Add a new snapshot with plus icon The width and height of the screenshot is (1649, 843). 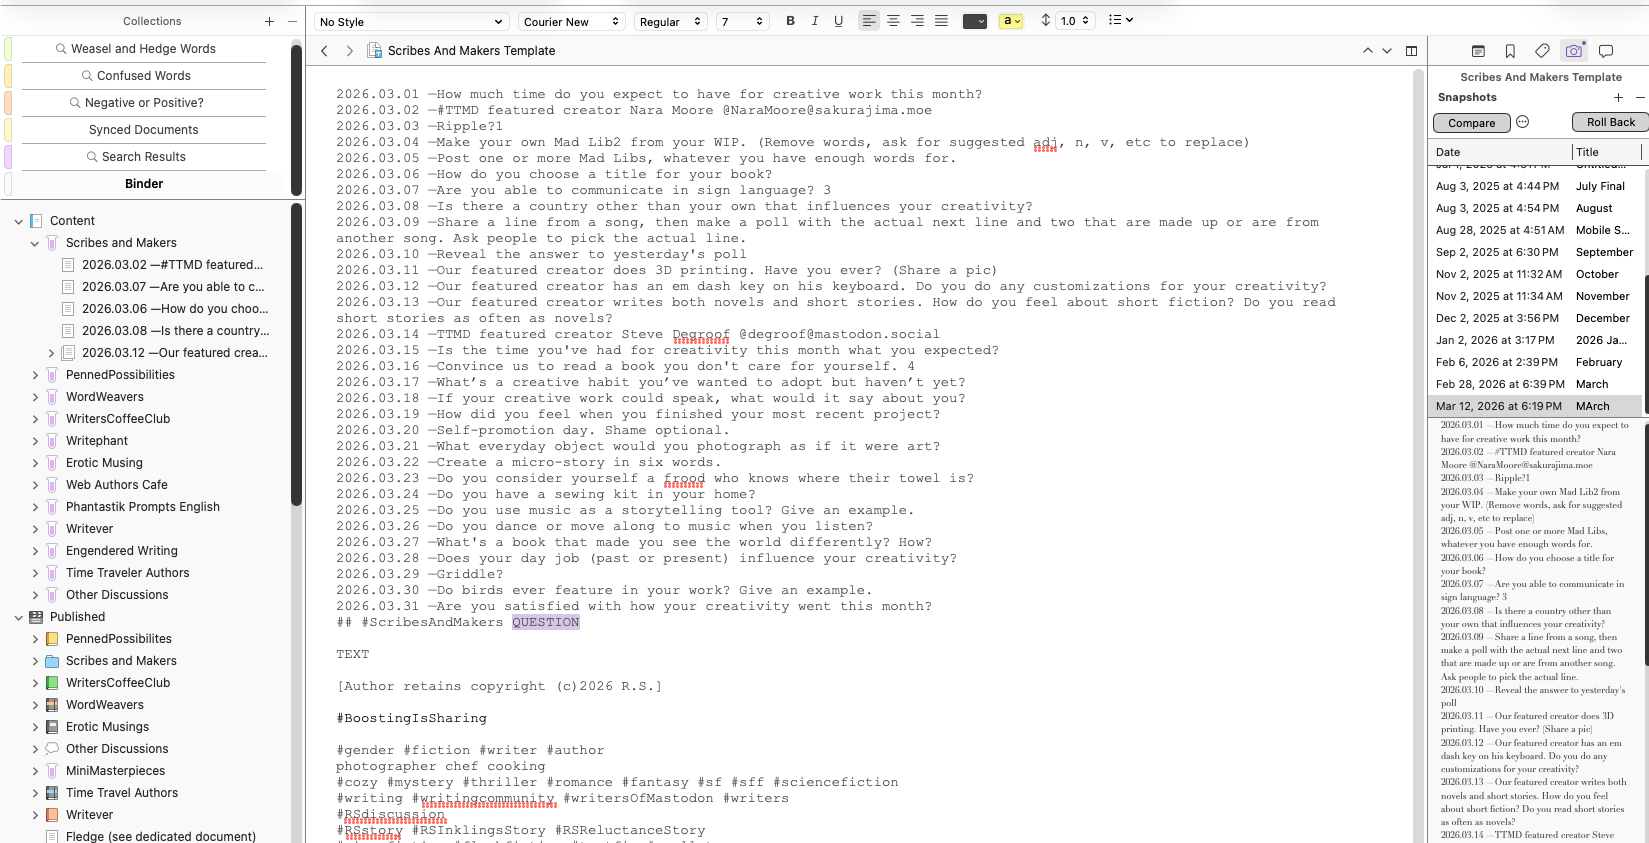click(1618, 97)
